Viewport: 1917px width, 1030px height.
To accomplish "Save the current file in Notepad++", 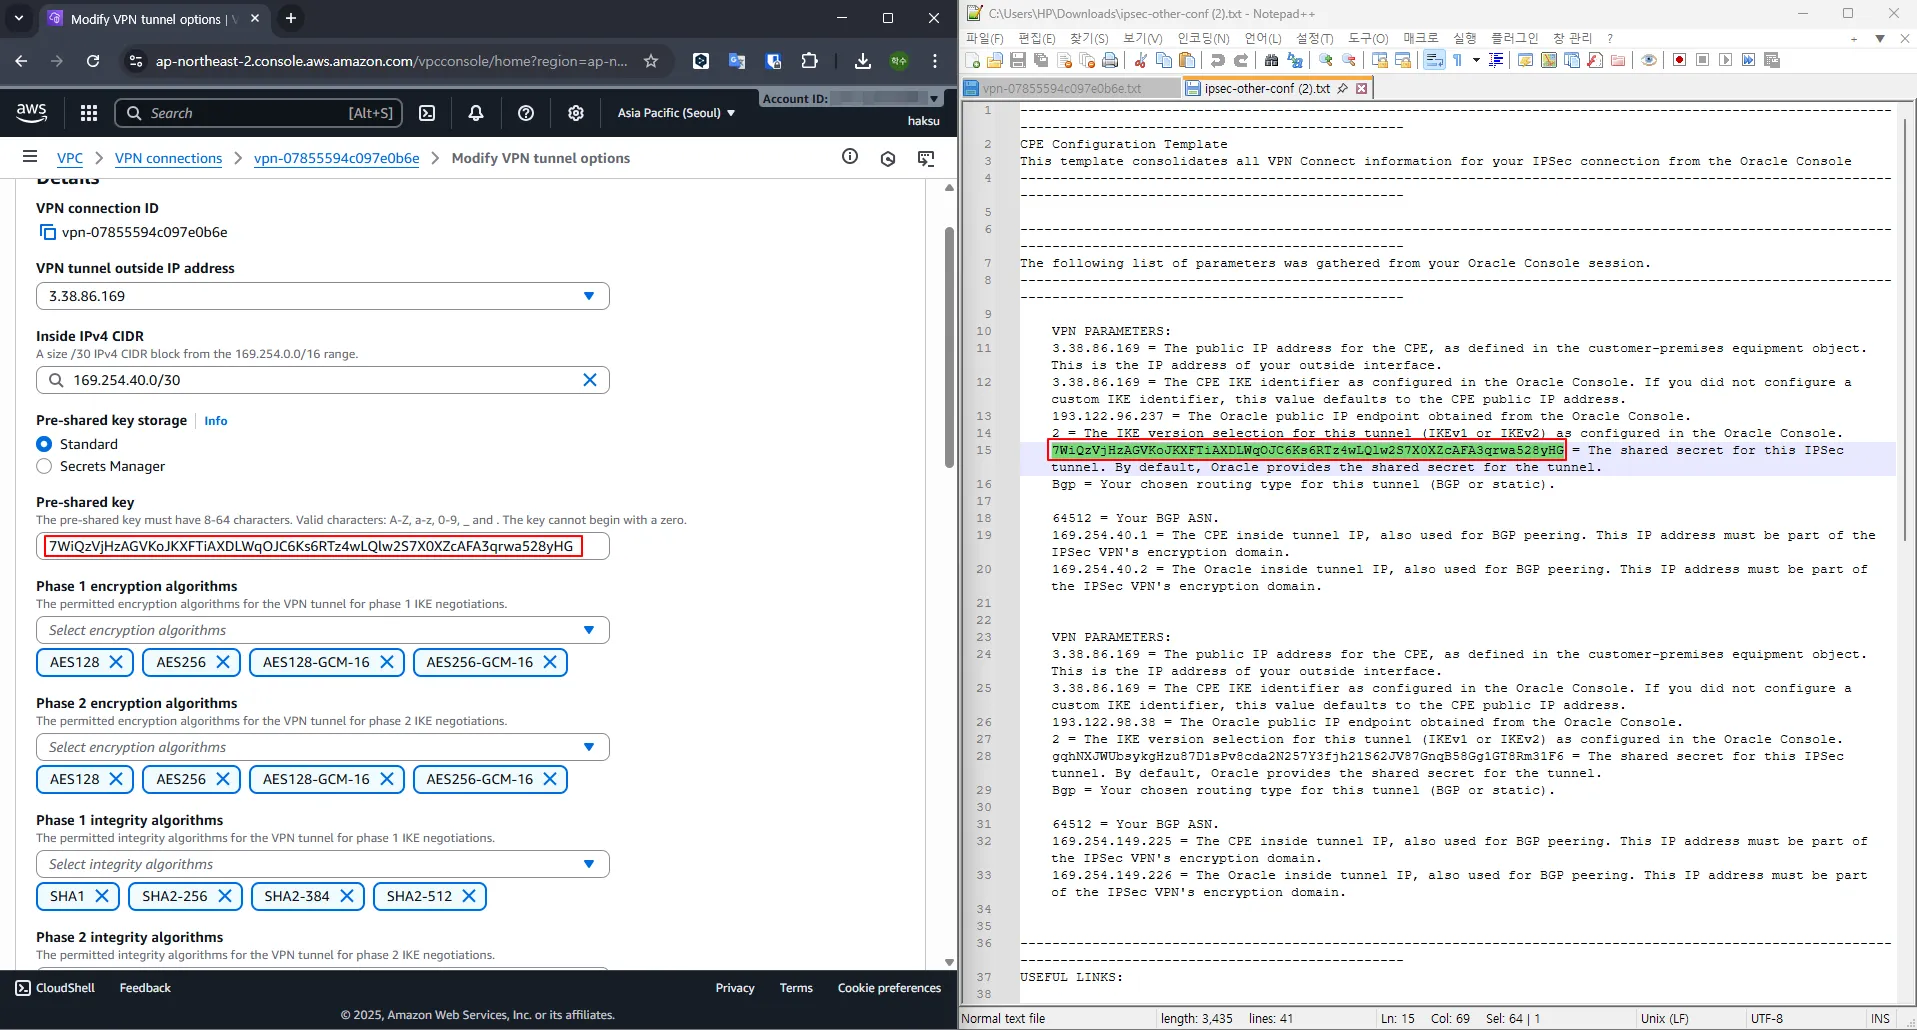I will click(x=1018, y=60).
